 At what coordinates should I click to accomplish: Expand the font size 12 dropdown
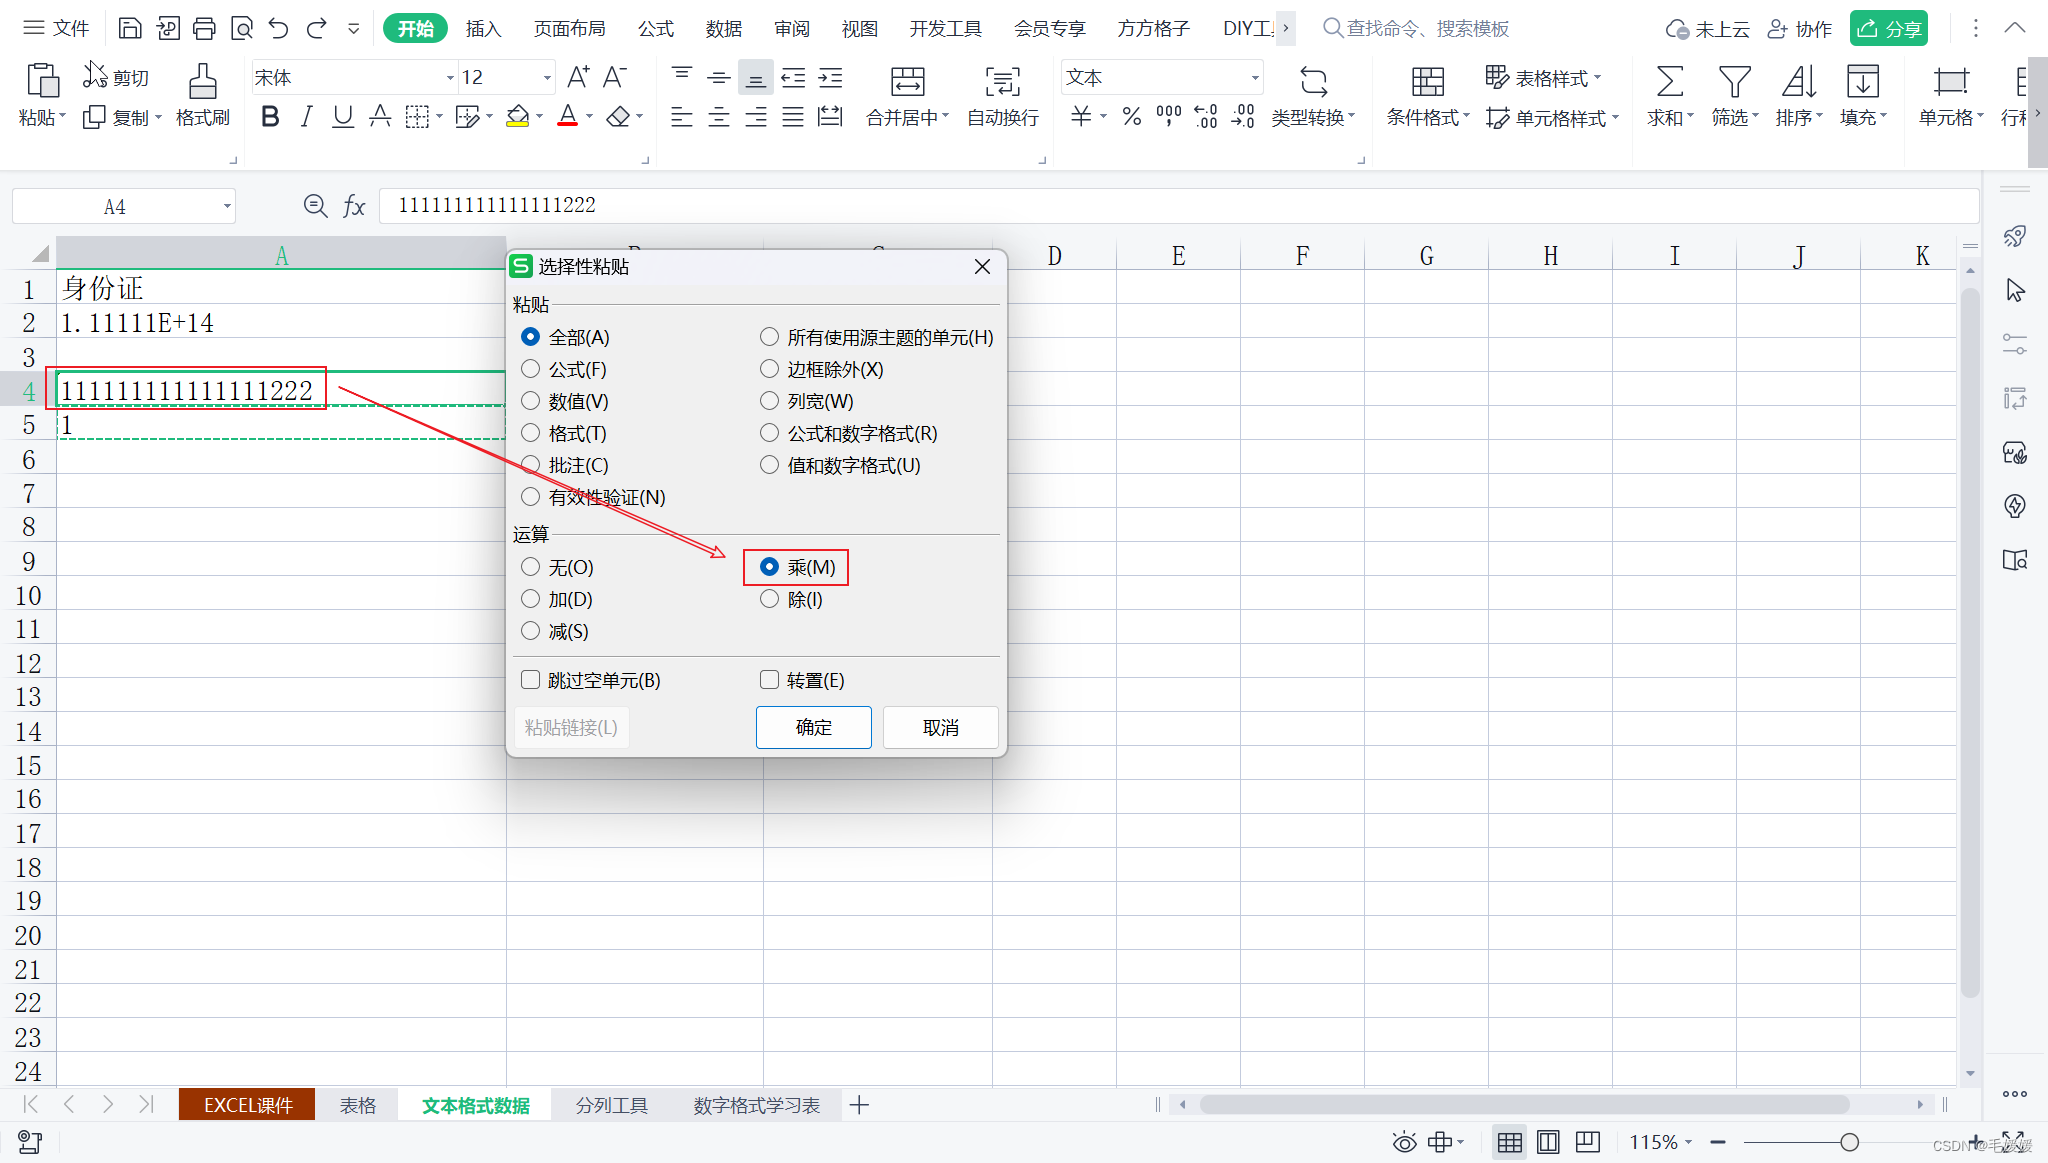[547, 78]
